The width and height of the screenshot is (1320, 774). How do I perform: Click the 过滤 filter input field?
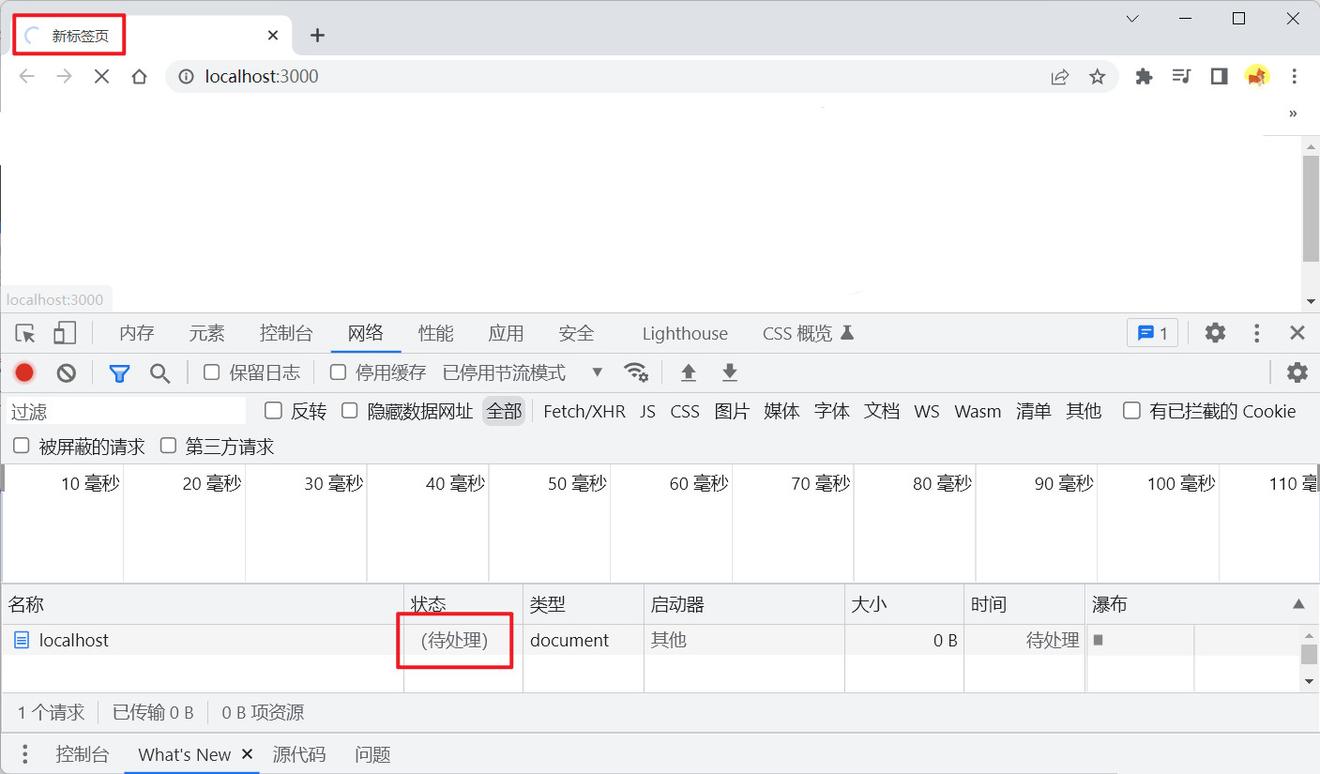(x=125, y=411)
